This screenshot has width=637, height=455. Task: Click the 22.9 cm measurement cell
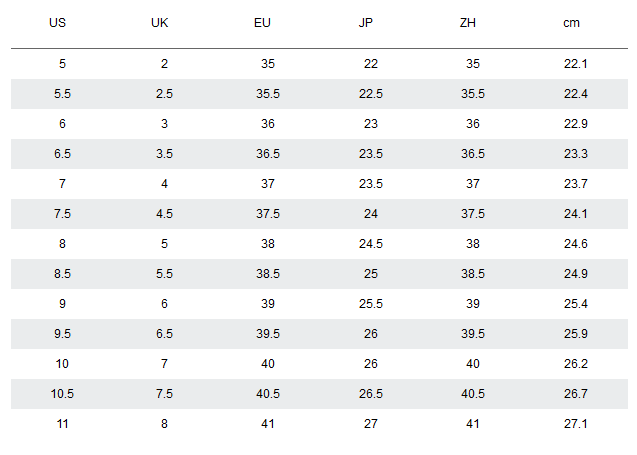click(576, 124)
